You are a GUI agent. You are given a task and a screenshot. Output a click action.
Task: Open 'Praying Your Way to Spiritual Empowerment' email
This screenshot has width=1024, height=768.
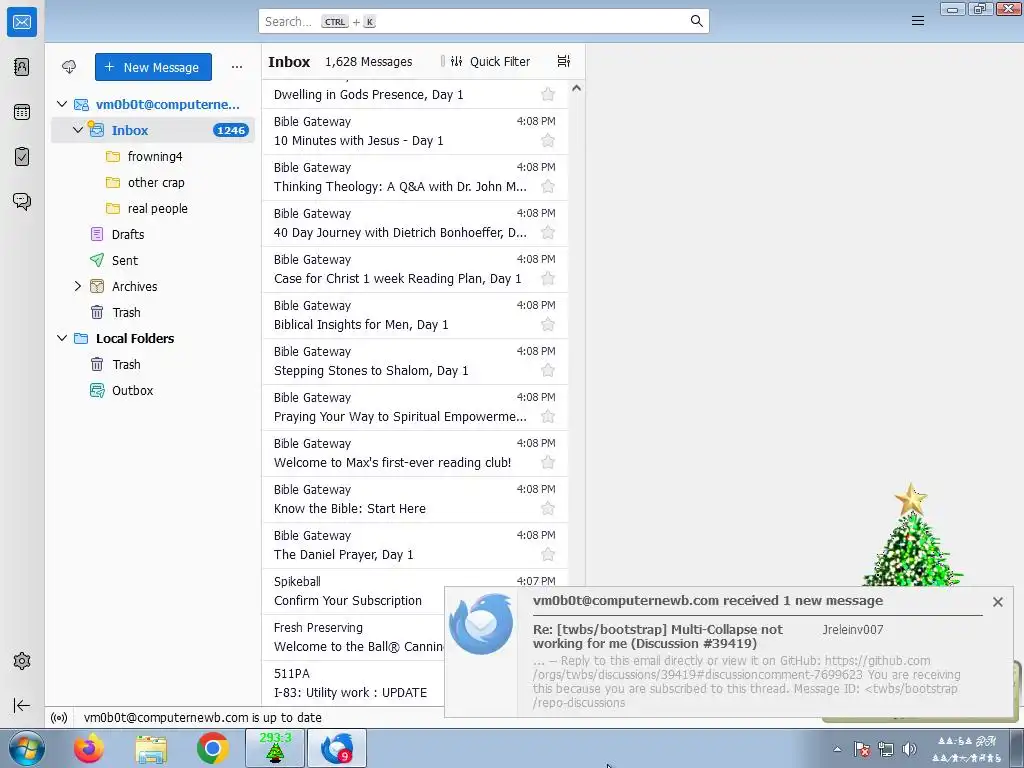coord(415,407)
